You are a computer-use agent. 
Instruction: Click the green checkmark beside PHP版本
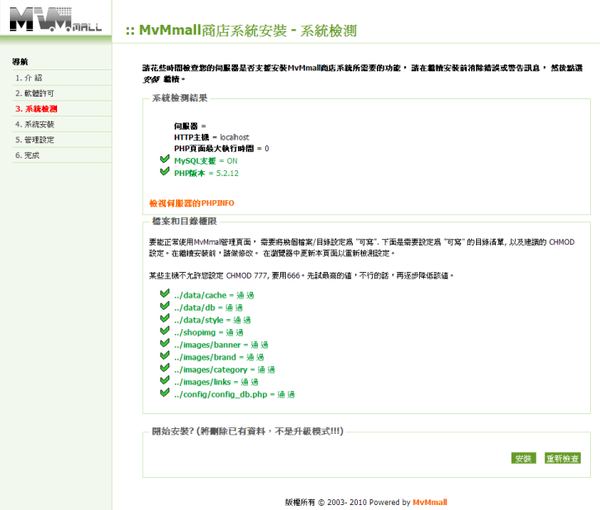click(x=165, y=171)
